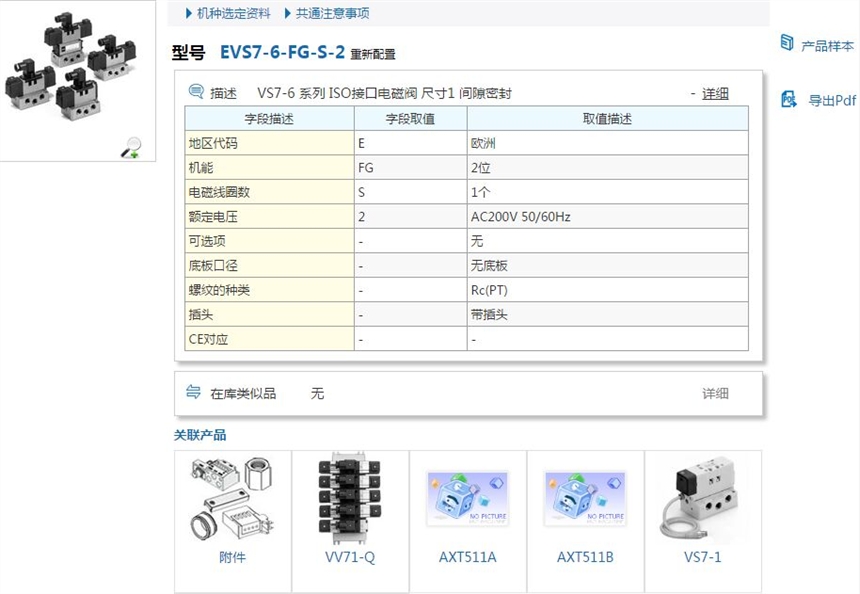Open the AXT511A no-picture thumbnail
This screenshot has width=860, height=594.
(x=467, y=498)
